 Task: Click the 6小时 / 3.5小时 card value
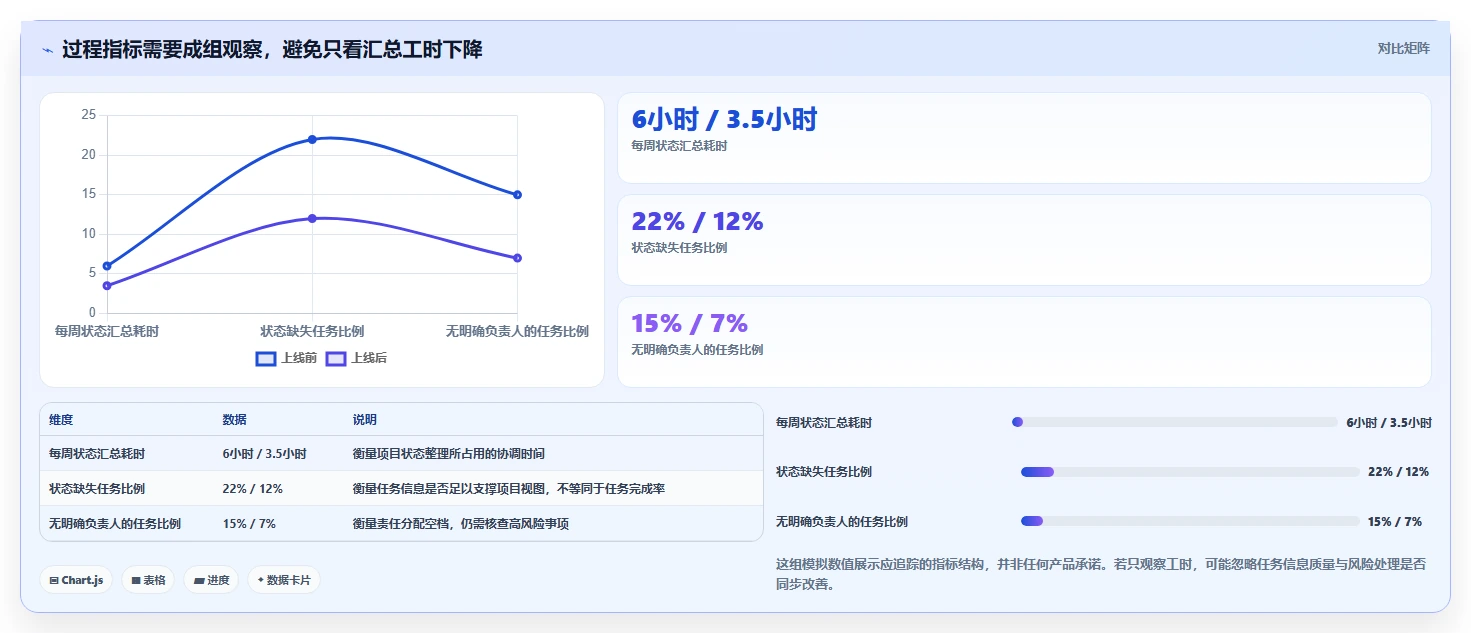[724, 119]
